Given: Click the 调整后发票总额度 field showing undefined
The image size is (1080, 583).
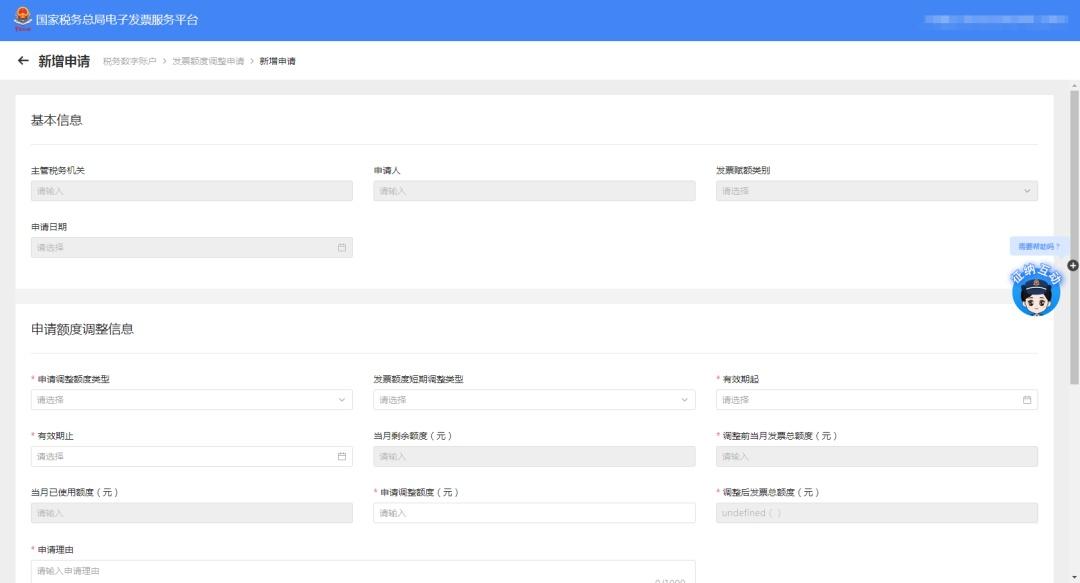Looking at the screenshot, I should [877, 513].
